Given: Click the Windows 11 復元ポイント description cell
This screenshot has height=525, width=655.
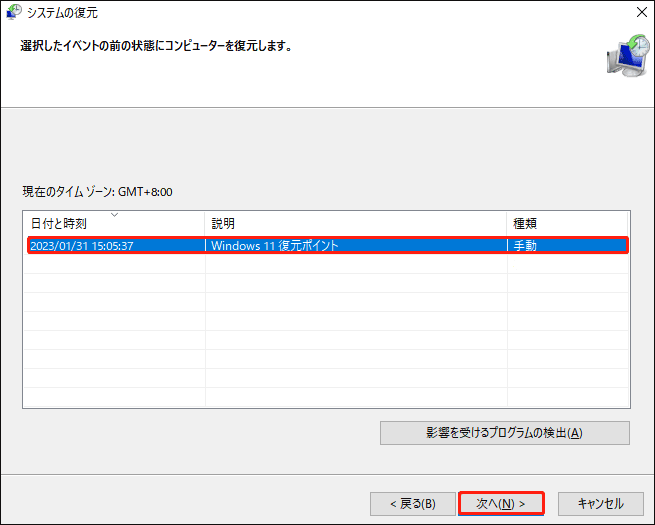Looking at the screenshot, I should 274,246.
